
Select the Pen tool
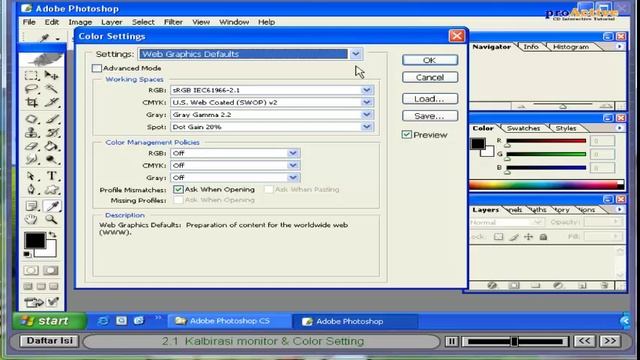(31, 189)
